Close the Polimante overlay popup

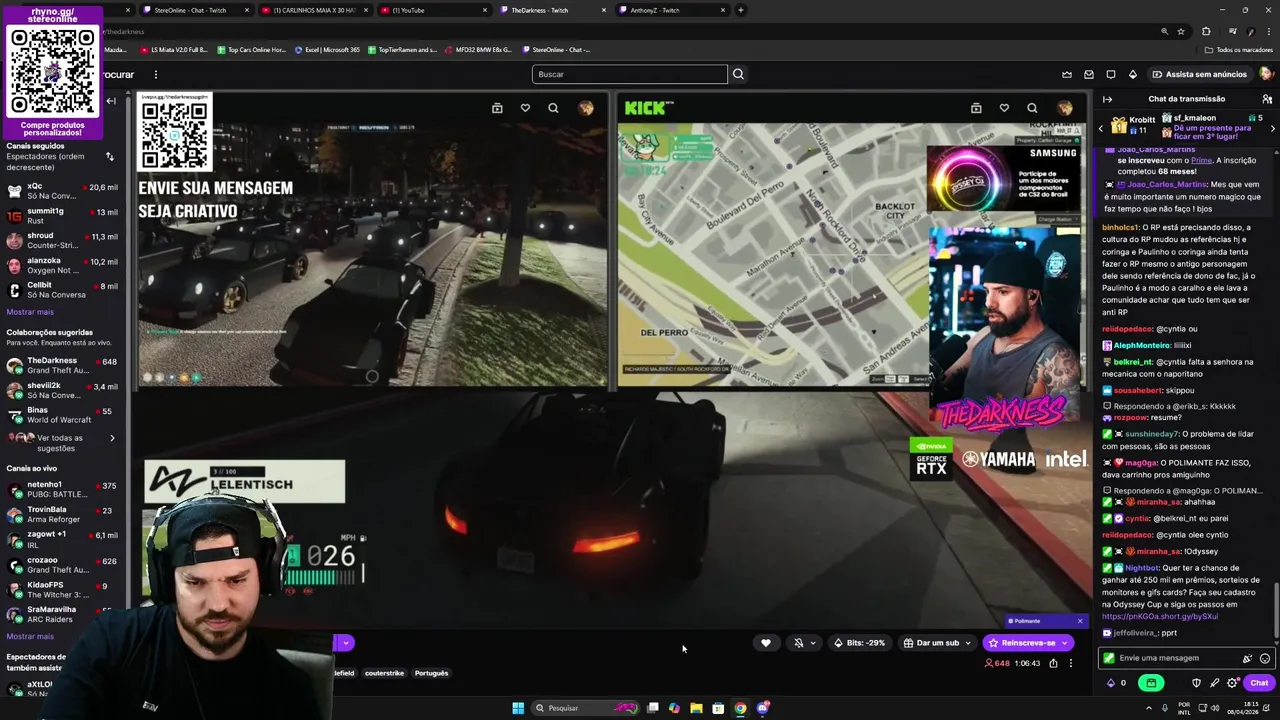click(x=1080, y=621)
